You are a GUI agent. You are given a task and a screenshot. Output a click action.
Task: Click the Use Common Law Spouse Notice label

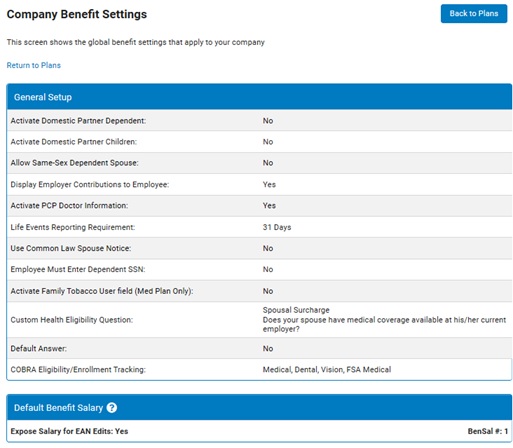pyautogui.click(x=71, y=248)
